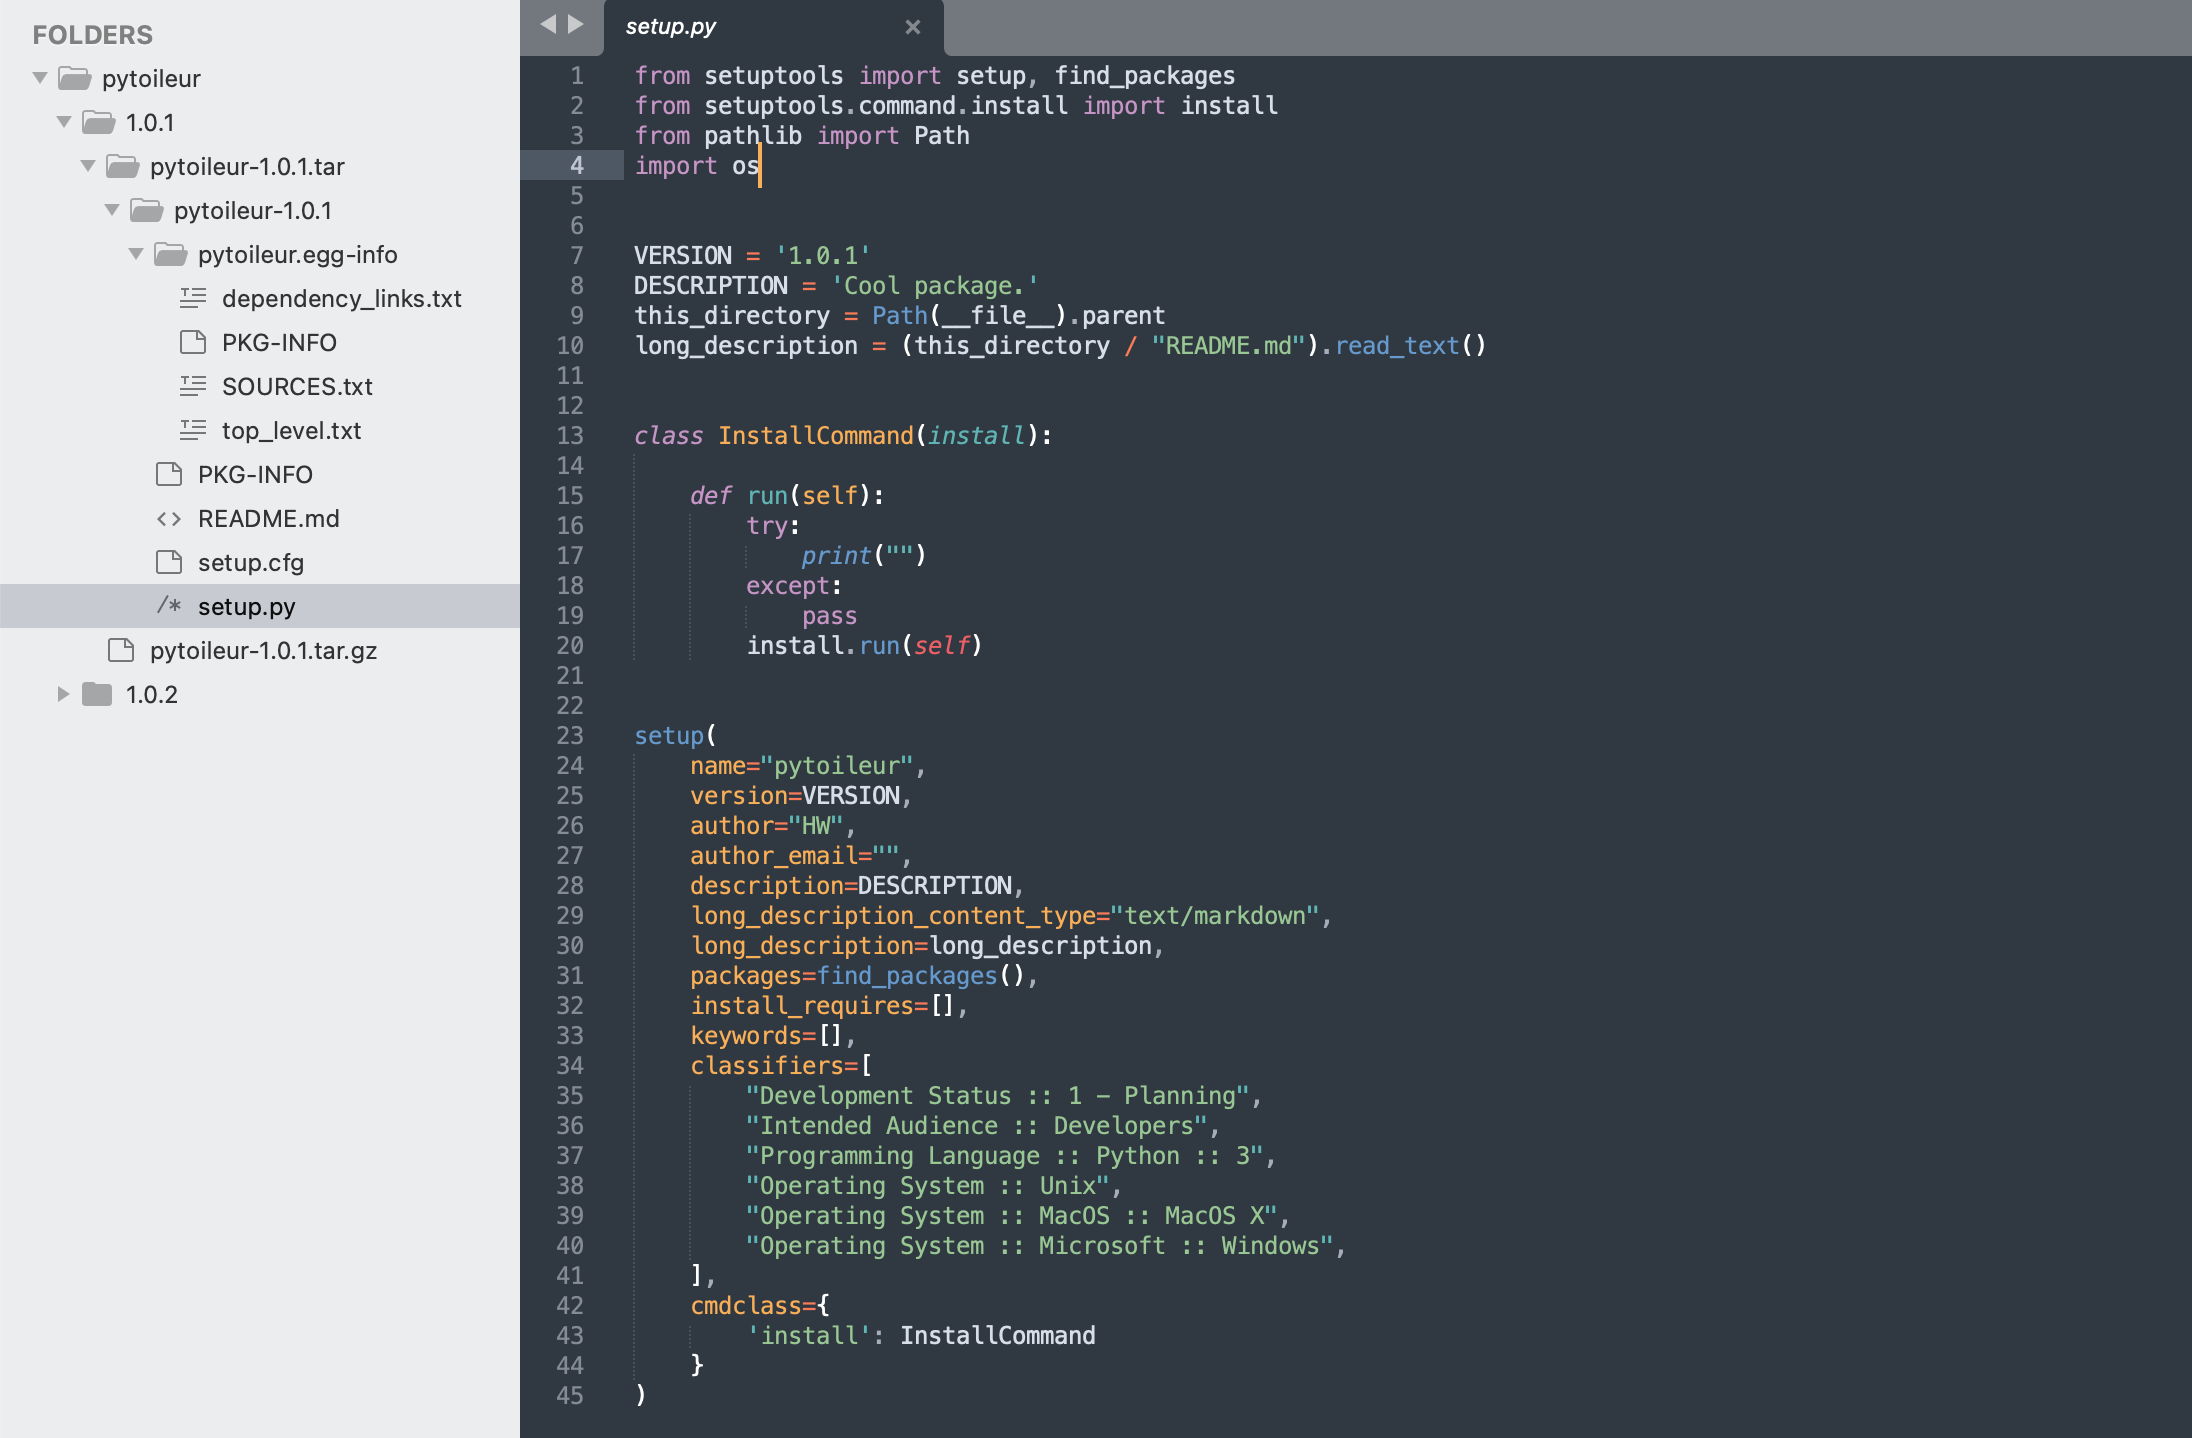Open top_level.txt in the sidebar
2192x1438 pixels.
coord(291,431)
